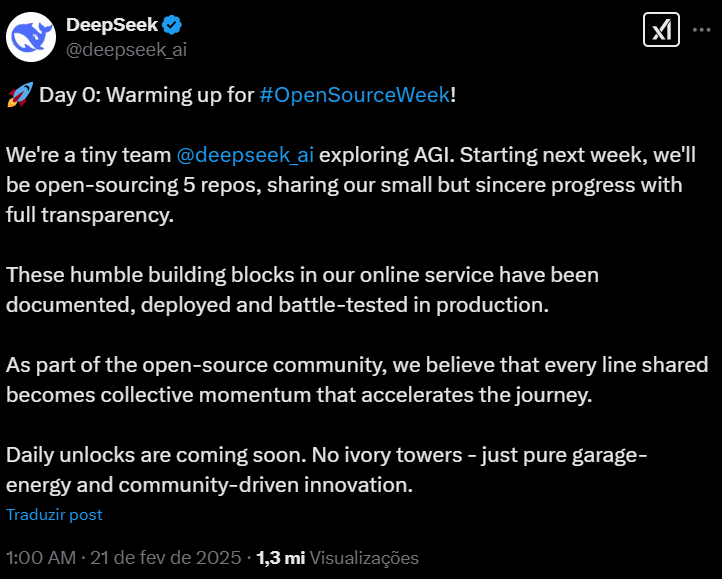Open the DeepSeek display name link
The width and height of the screenshot is (722, 579).
(x=109, y=25)
